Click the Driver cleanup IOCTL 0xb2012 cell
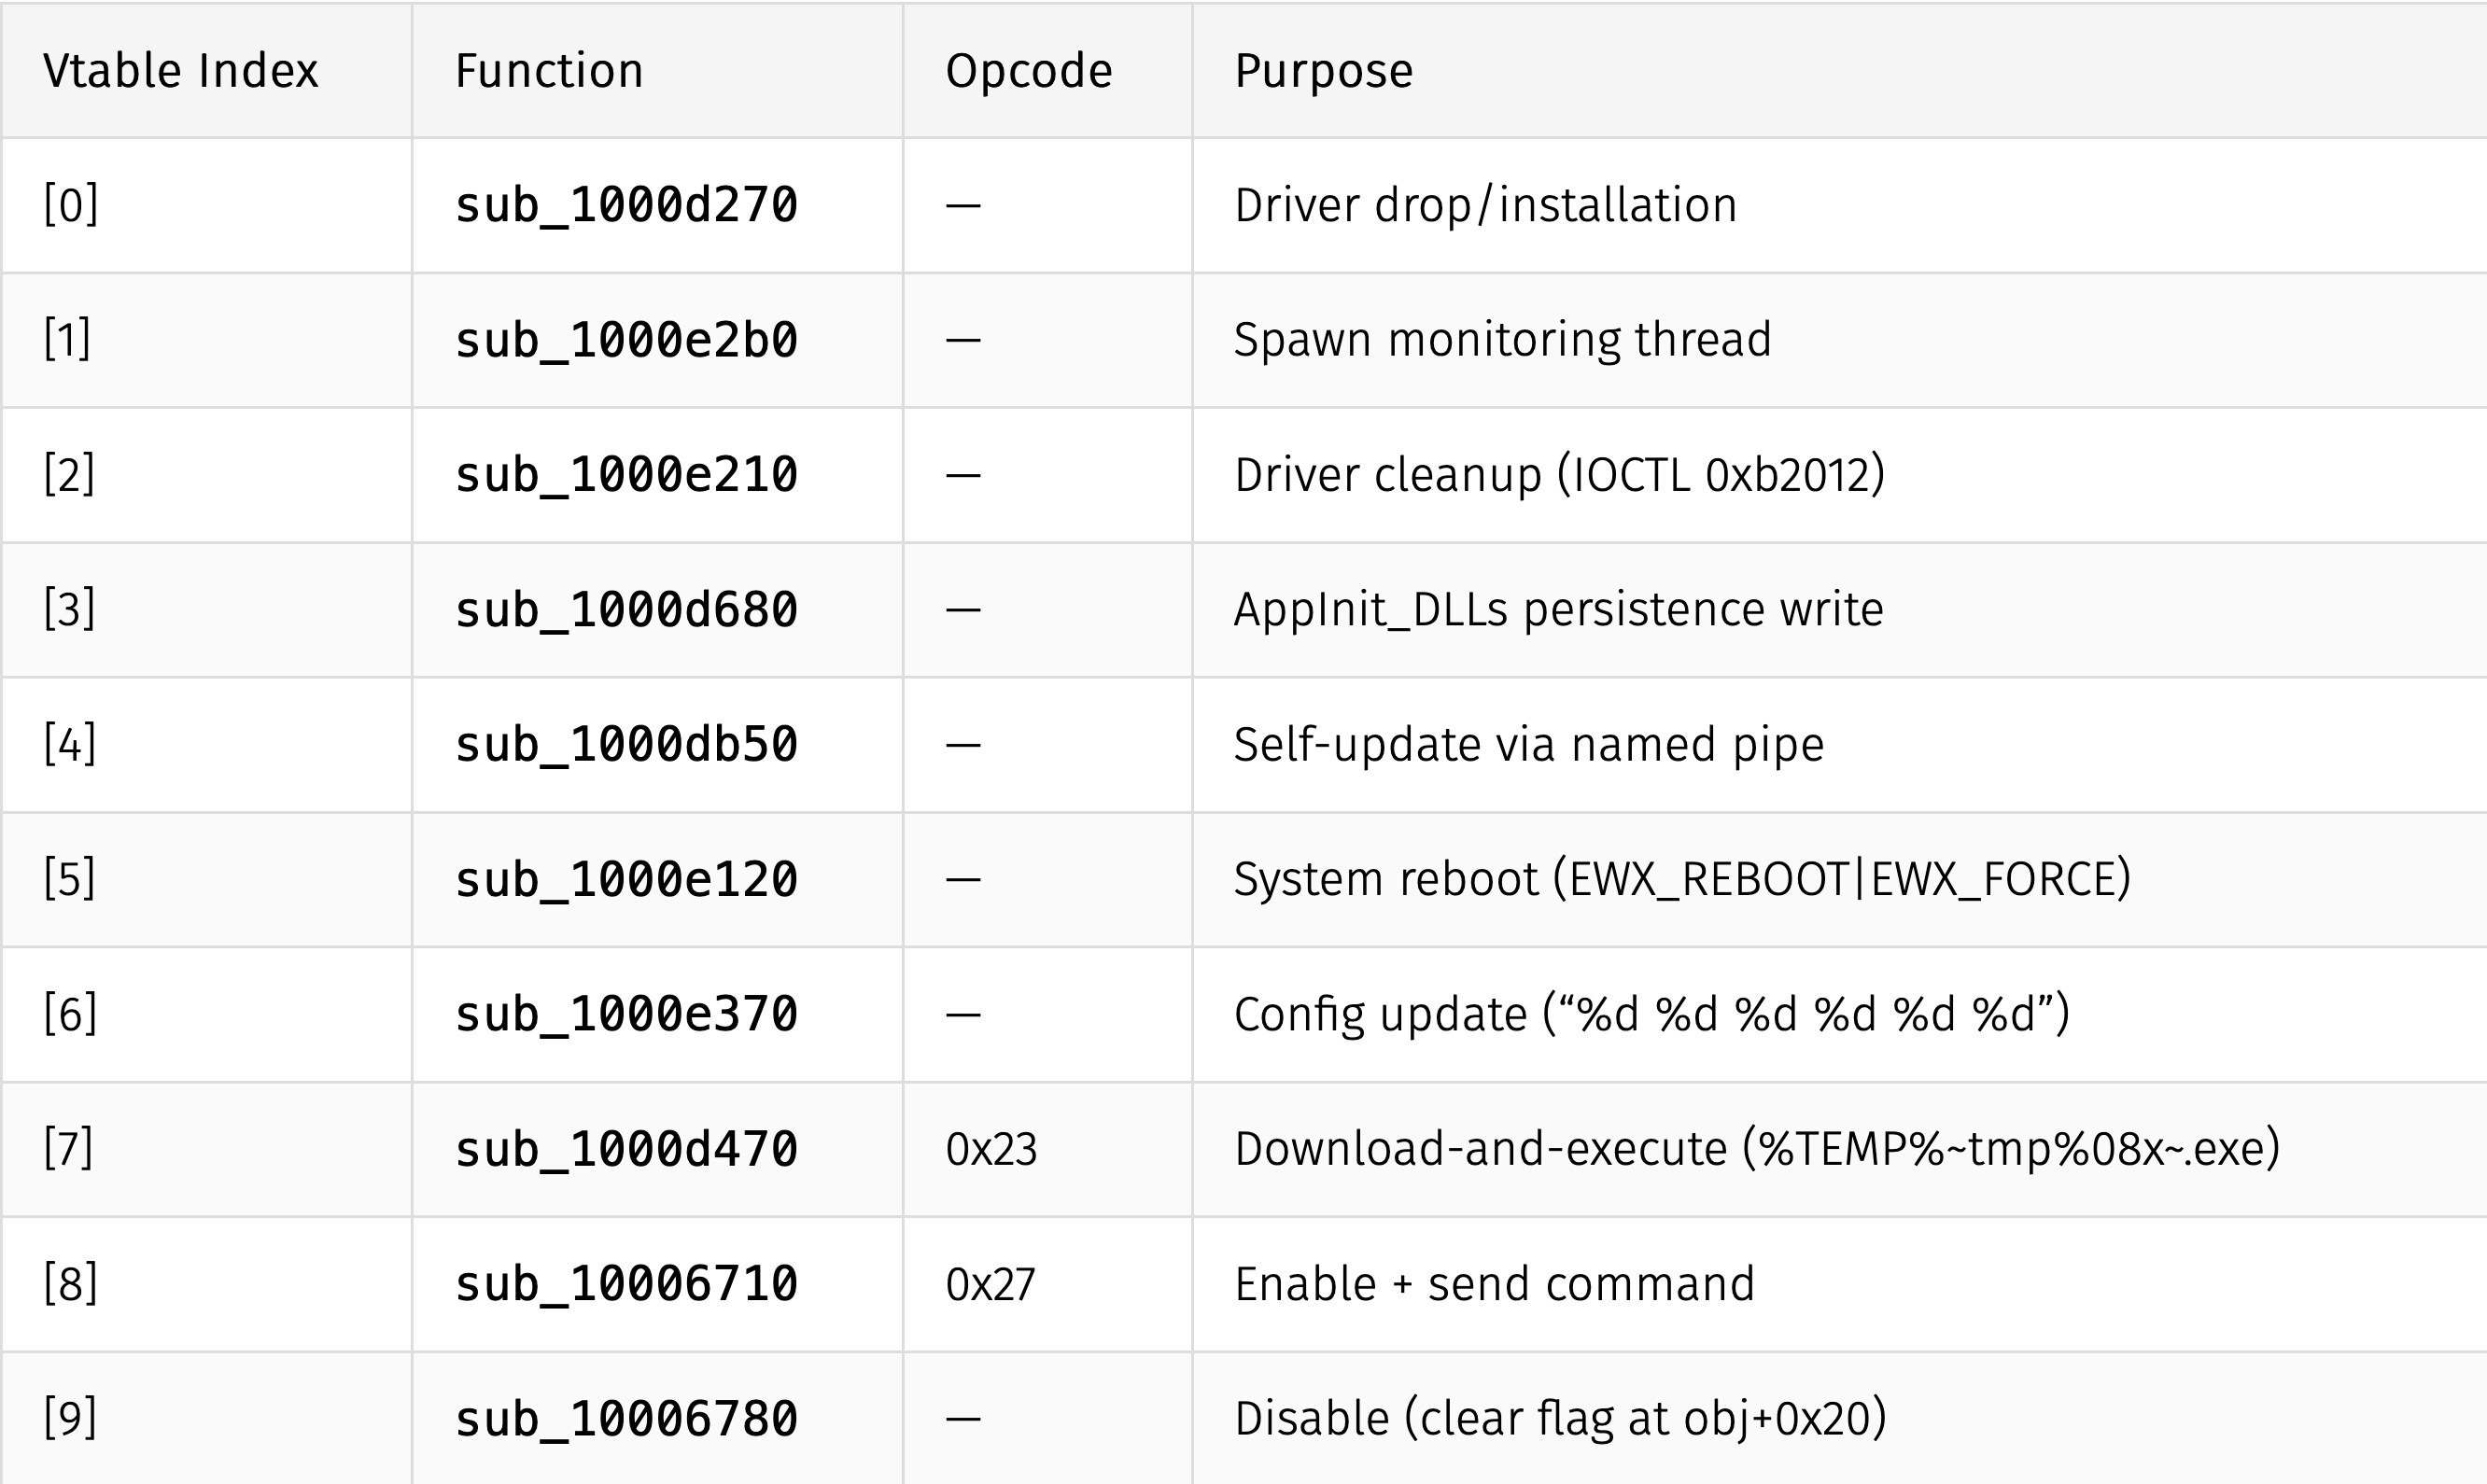This screenshot has width=2487, height=1484. point(1559,475)
